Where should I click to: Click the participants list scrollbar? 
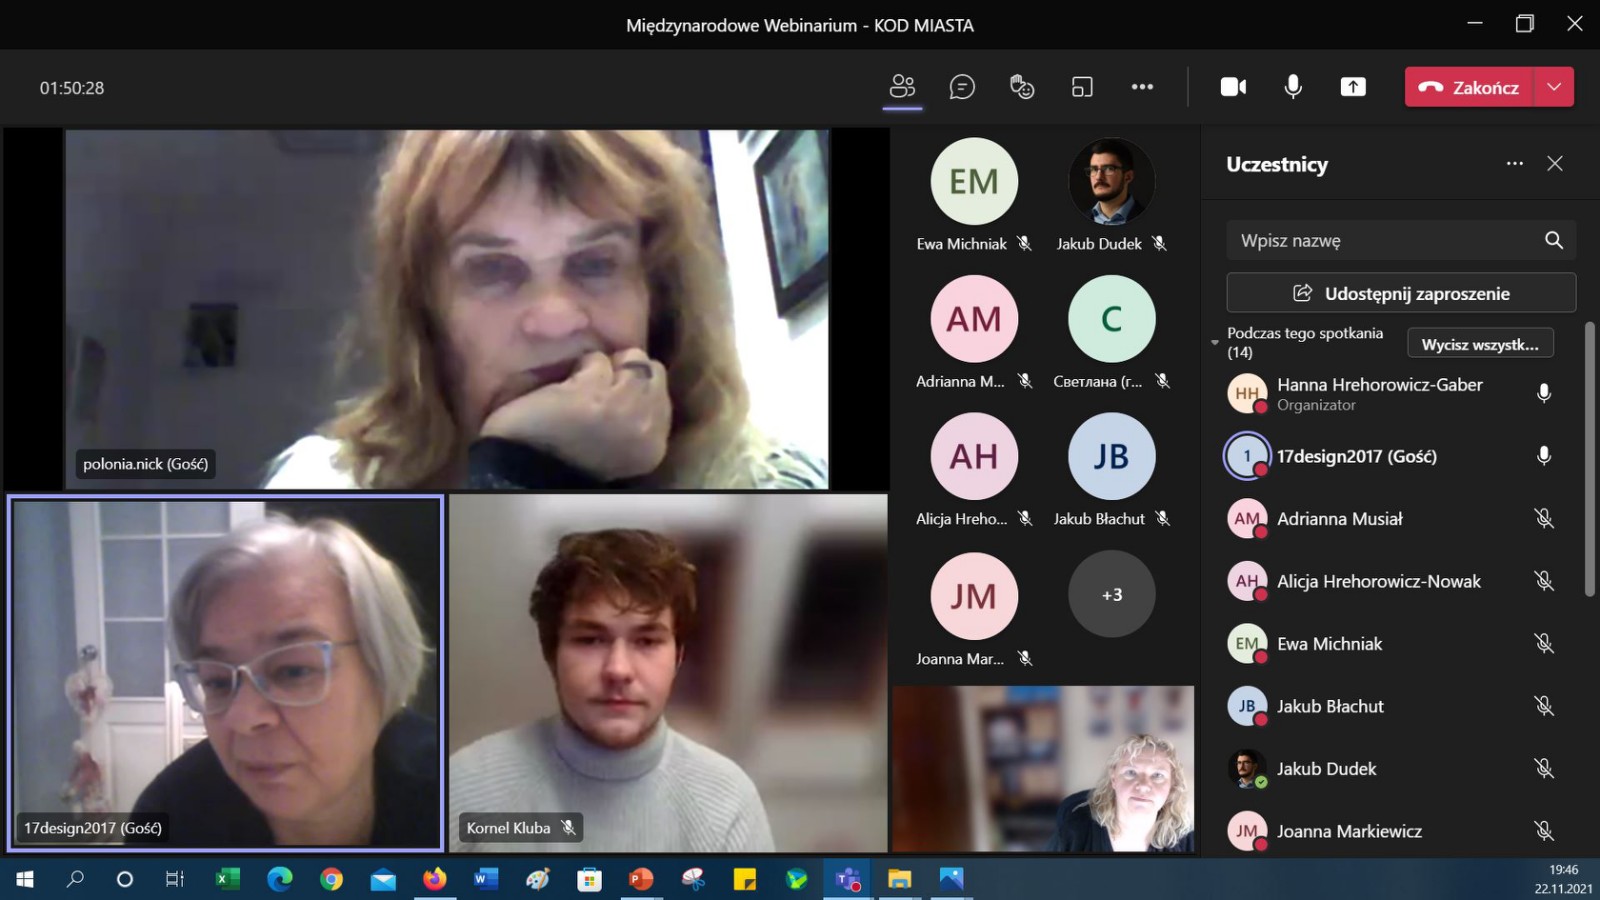coord(1589,460)
